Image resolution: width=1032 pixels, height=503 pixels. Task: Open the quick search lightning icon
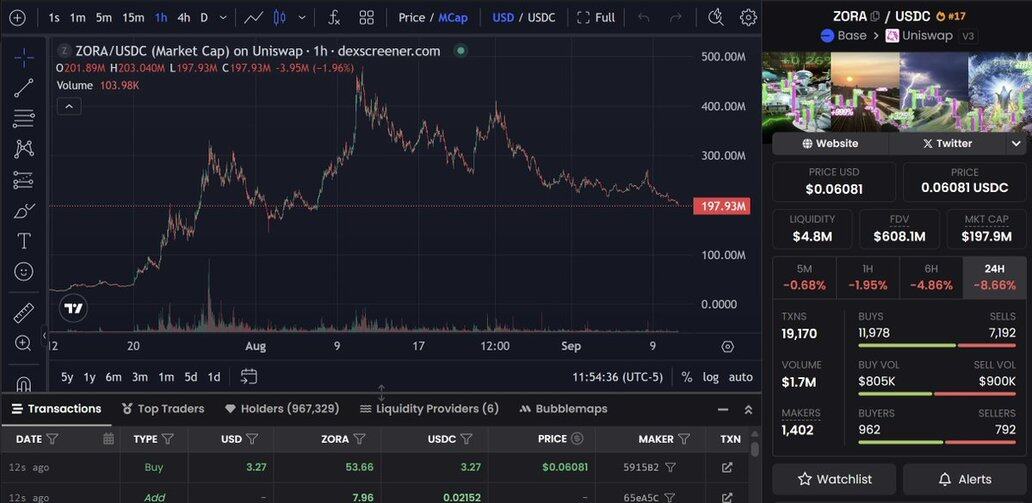point(716,18)
